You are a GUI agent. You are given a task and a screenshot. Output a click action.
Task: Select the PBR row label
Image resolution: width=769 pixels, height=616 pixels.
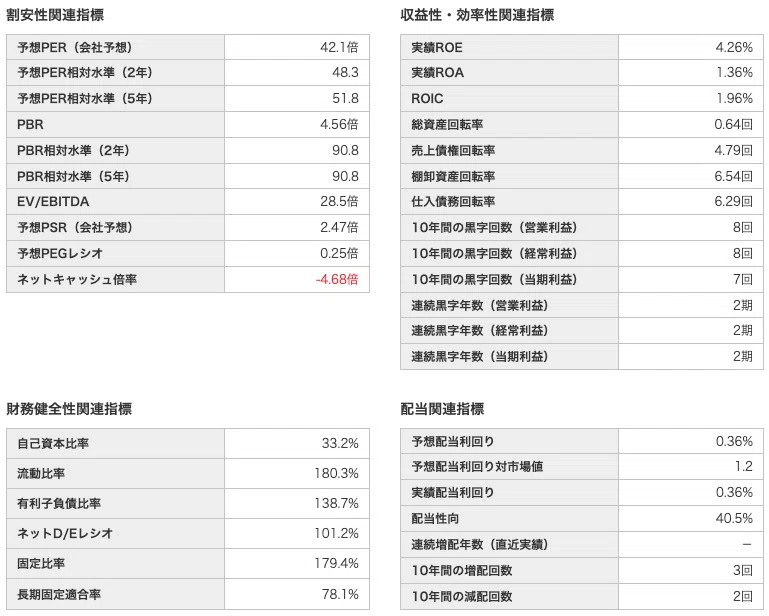click(30, 125)
